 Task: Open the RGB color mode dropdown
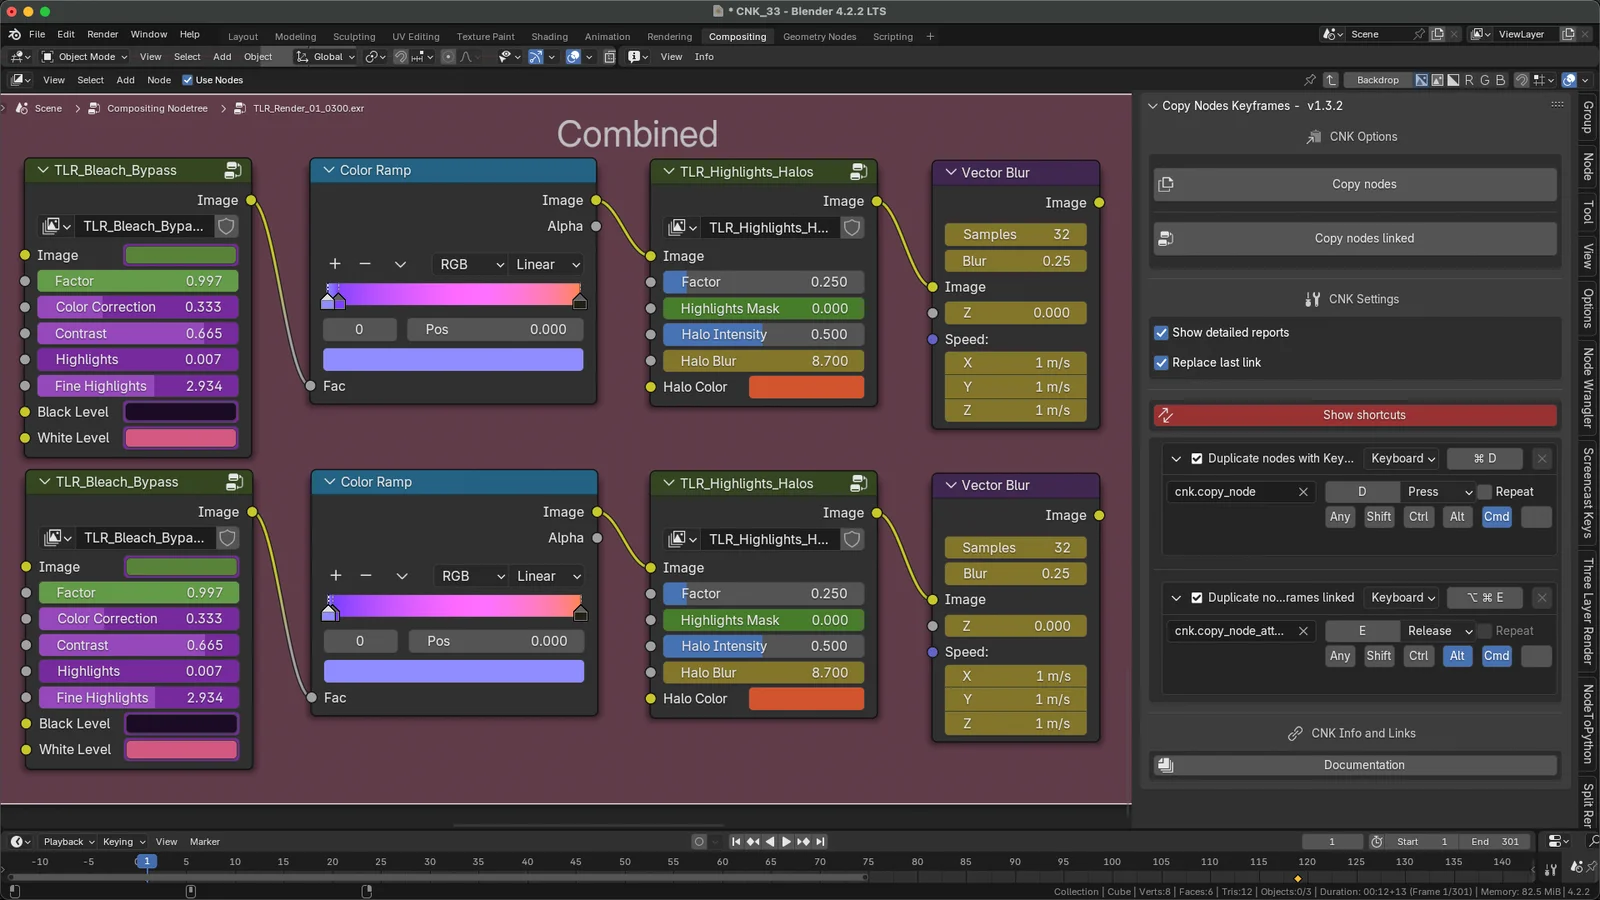(x=469, y=264)
